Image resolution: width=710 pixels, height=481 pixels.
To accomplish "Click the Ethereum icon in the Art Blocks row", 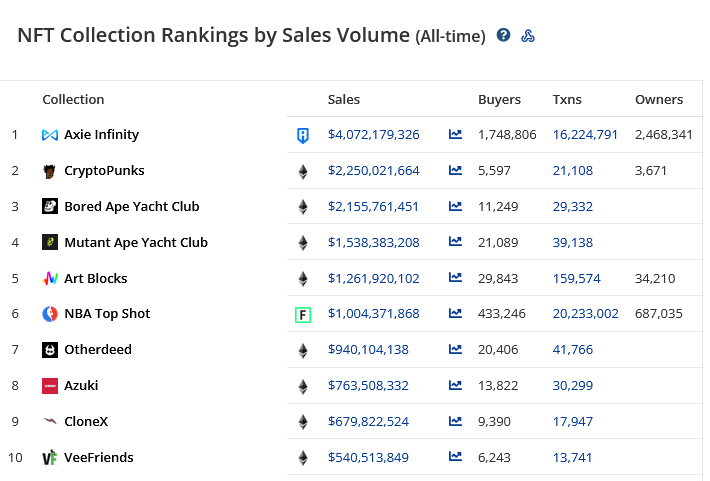I will [x=303, y=279].
